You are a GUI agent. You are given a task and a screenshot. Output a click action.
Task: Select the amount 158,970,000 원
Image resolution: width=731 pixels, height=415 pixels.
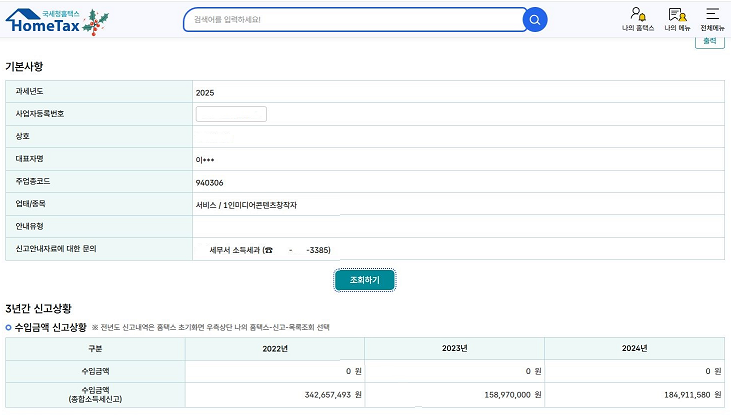(x=513, y=395)
